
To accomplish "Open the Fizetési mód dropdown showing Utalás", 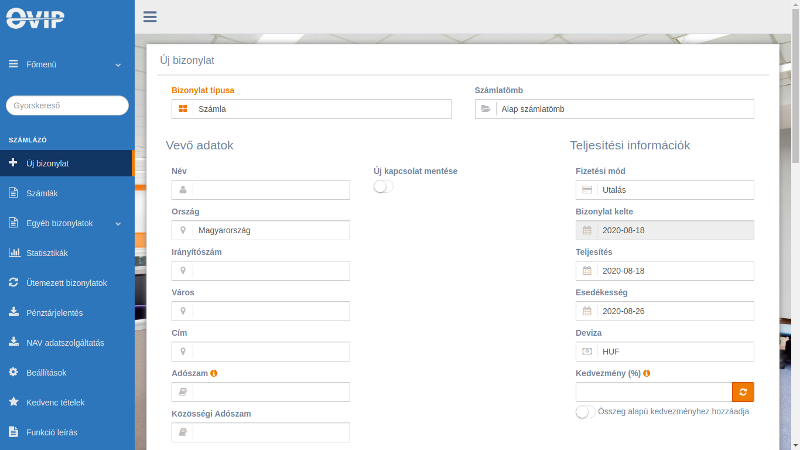I will tap(665, 190).
